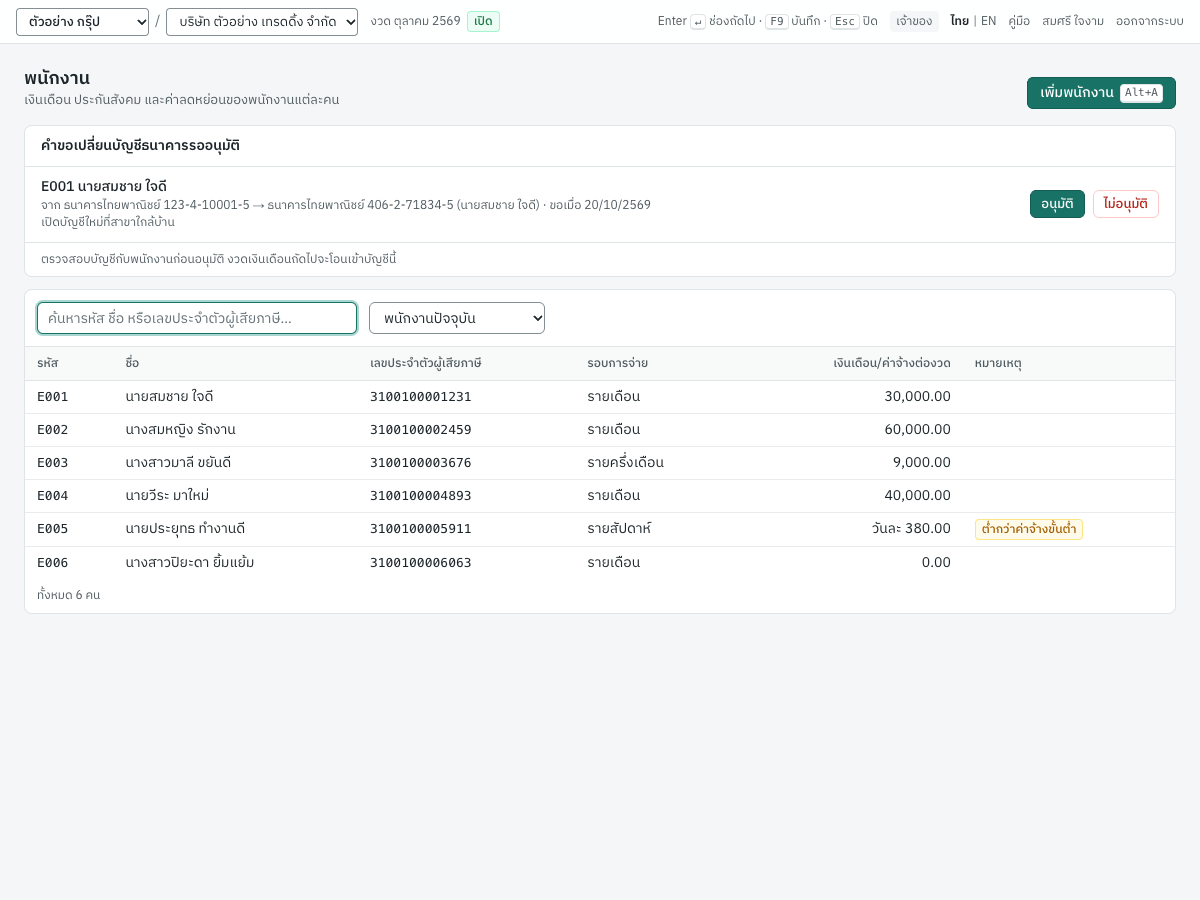1200x900 pixels.
Task: Click ออกจากระบบ to log out
Action: 1150,21
